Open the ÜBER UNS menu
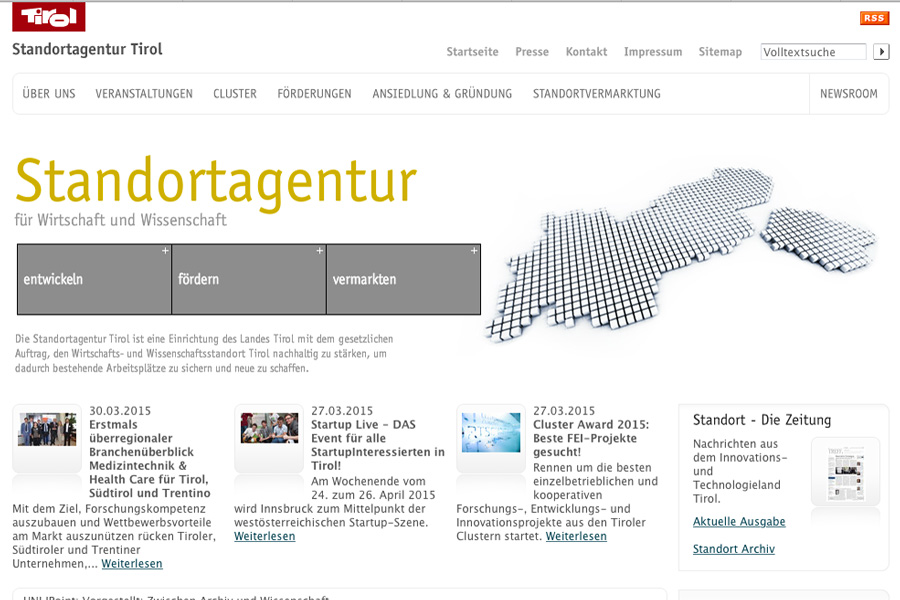Image resolution: width=900 pixels, height=600 pixels. (x=49, y=94)
